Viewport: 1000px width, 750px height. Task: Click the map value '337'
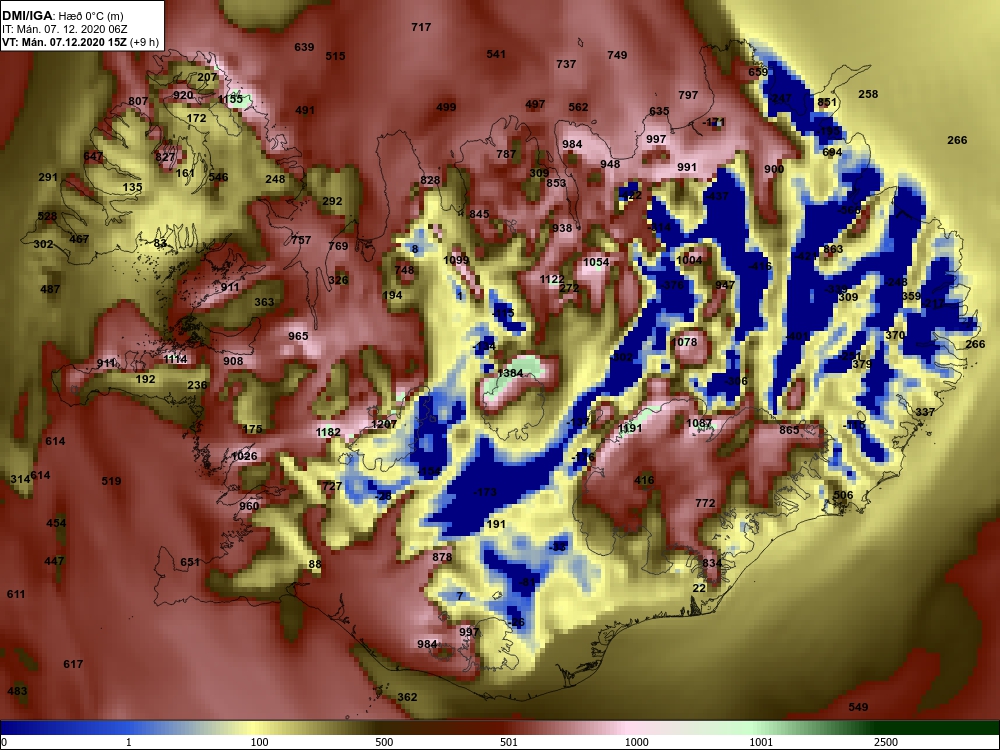(x=925, y=413)
